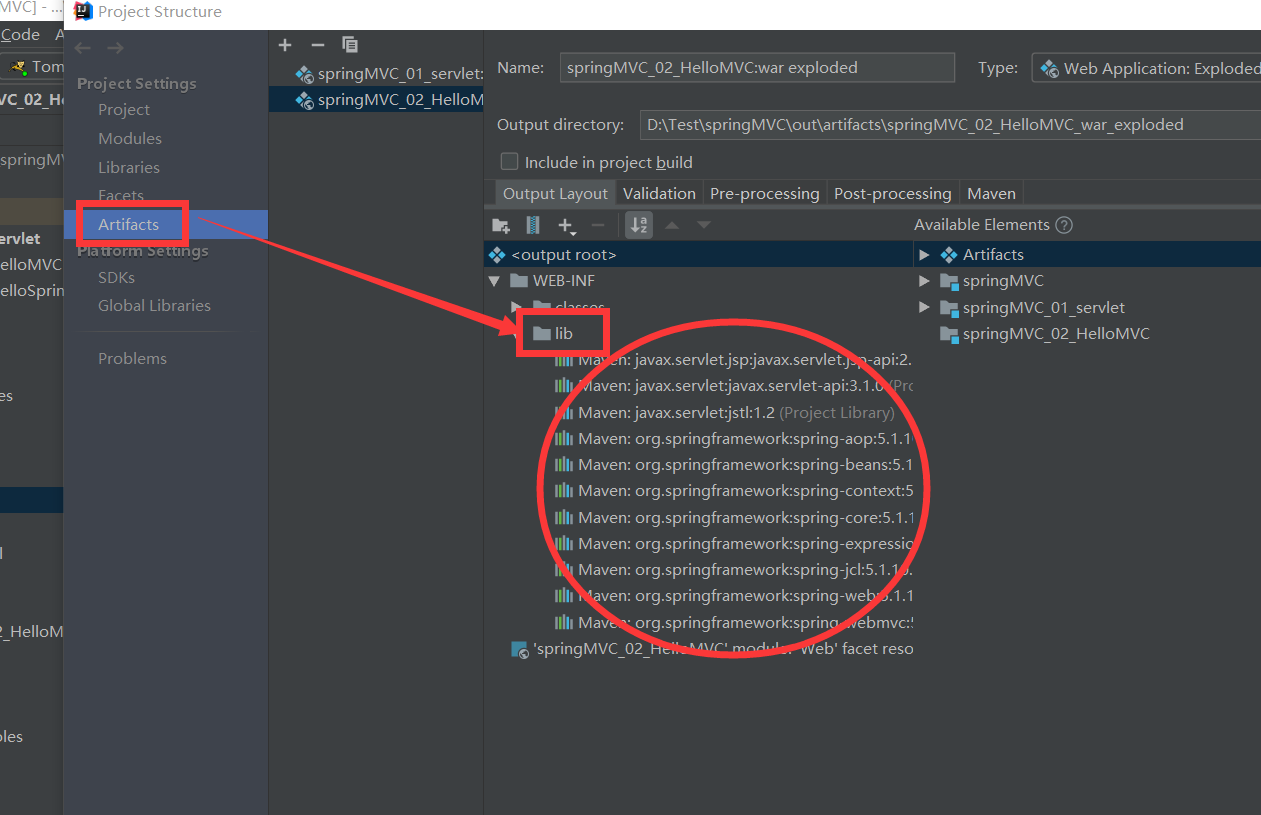Open the Post-processing tab

coord(892,193)
